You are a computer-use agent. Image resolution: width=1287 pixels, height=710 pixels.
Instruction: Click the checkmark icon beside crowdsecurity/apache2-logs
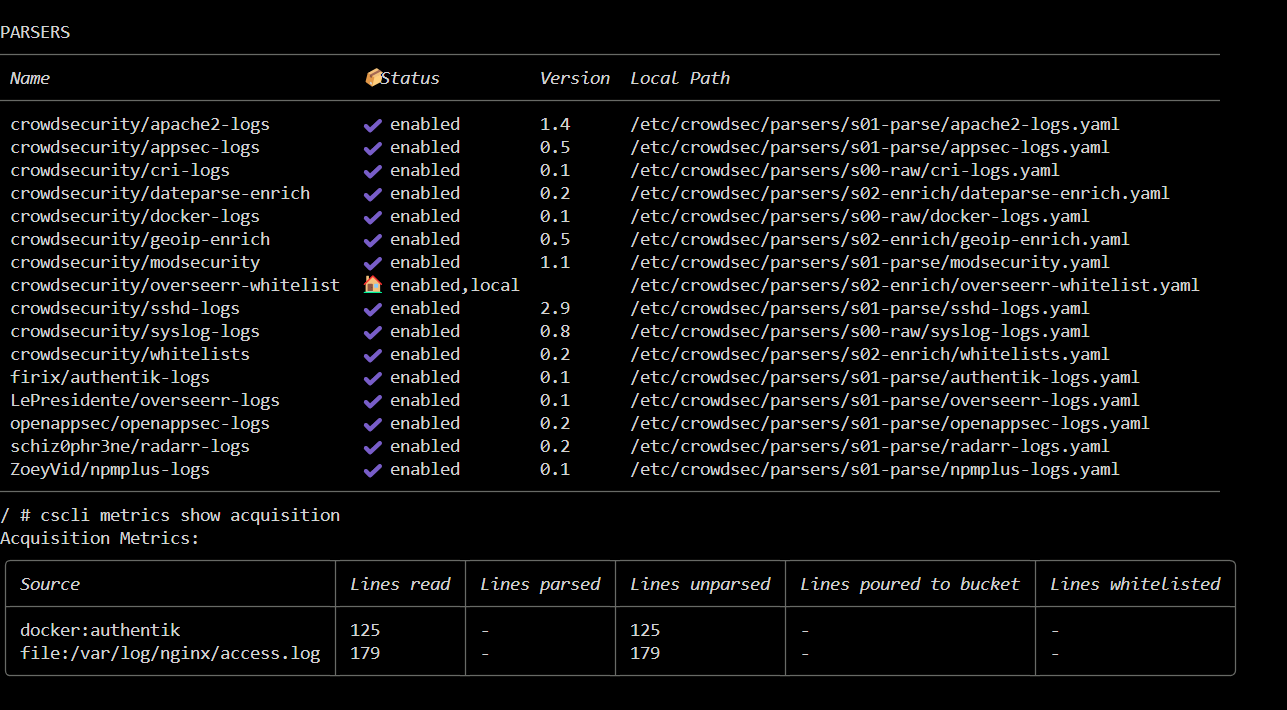point(373,125)
